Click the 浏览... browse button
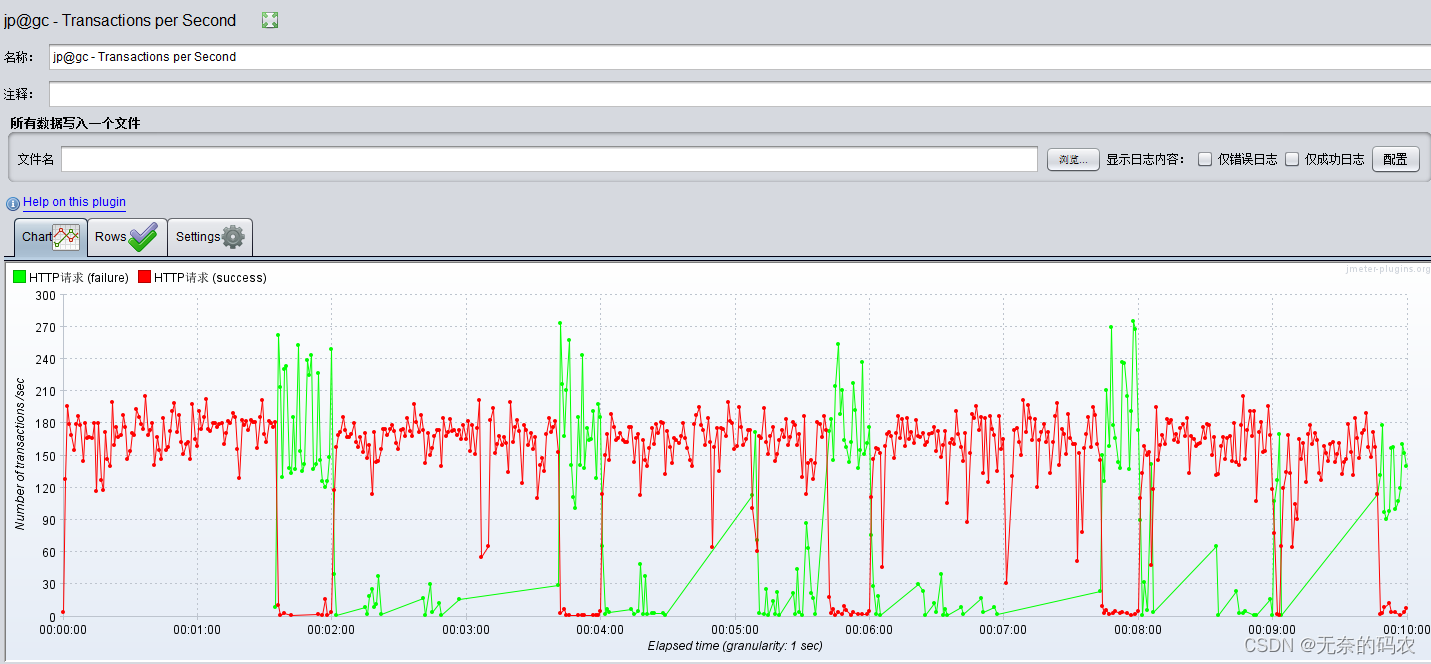 1073,159
